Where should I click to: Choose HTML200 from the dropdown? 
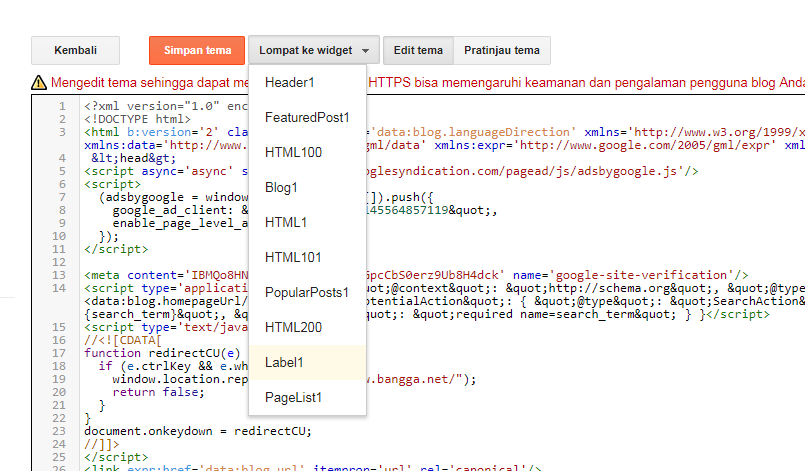point(308,327)
